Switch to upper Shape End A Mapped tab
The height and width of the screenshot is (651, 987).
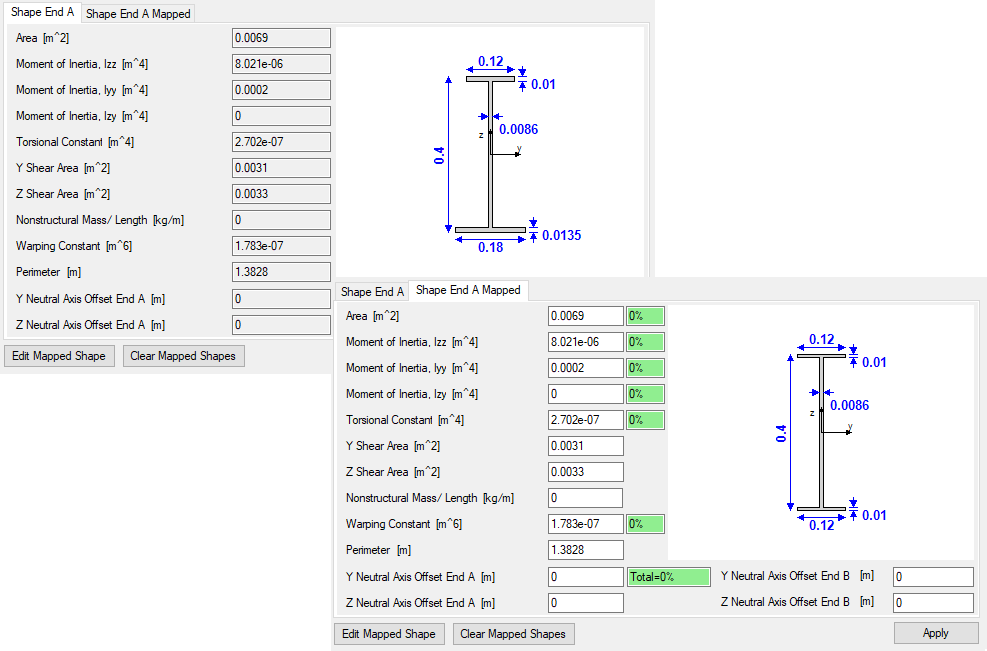point(138,13)
